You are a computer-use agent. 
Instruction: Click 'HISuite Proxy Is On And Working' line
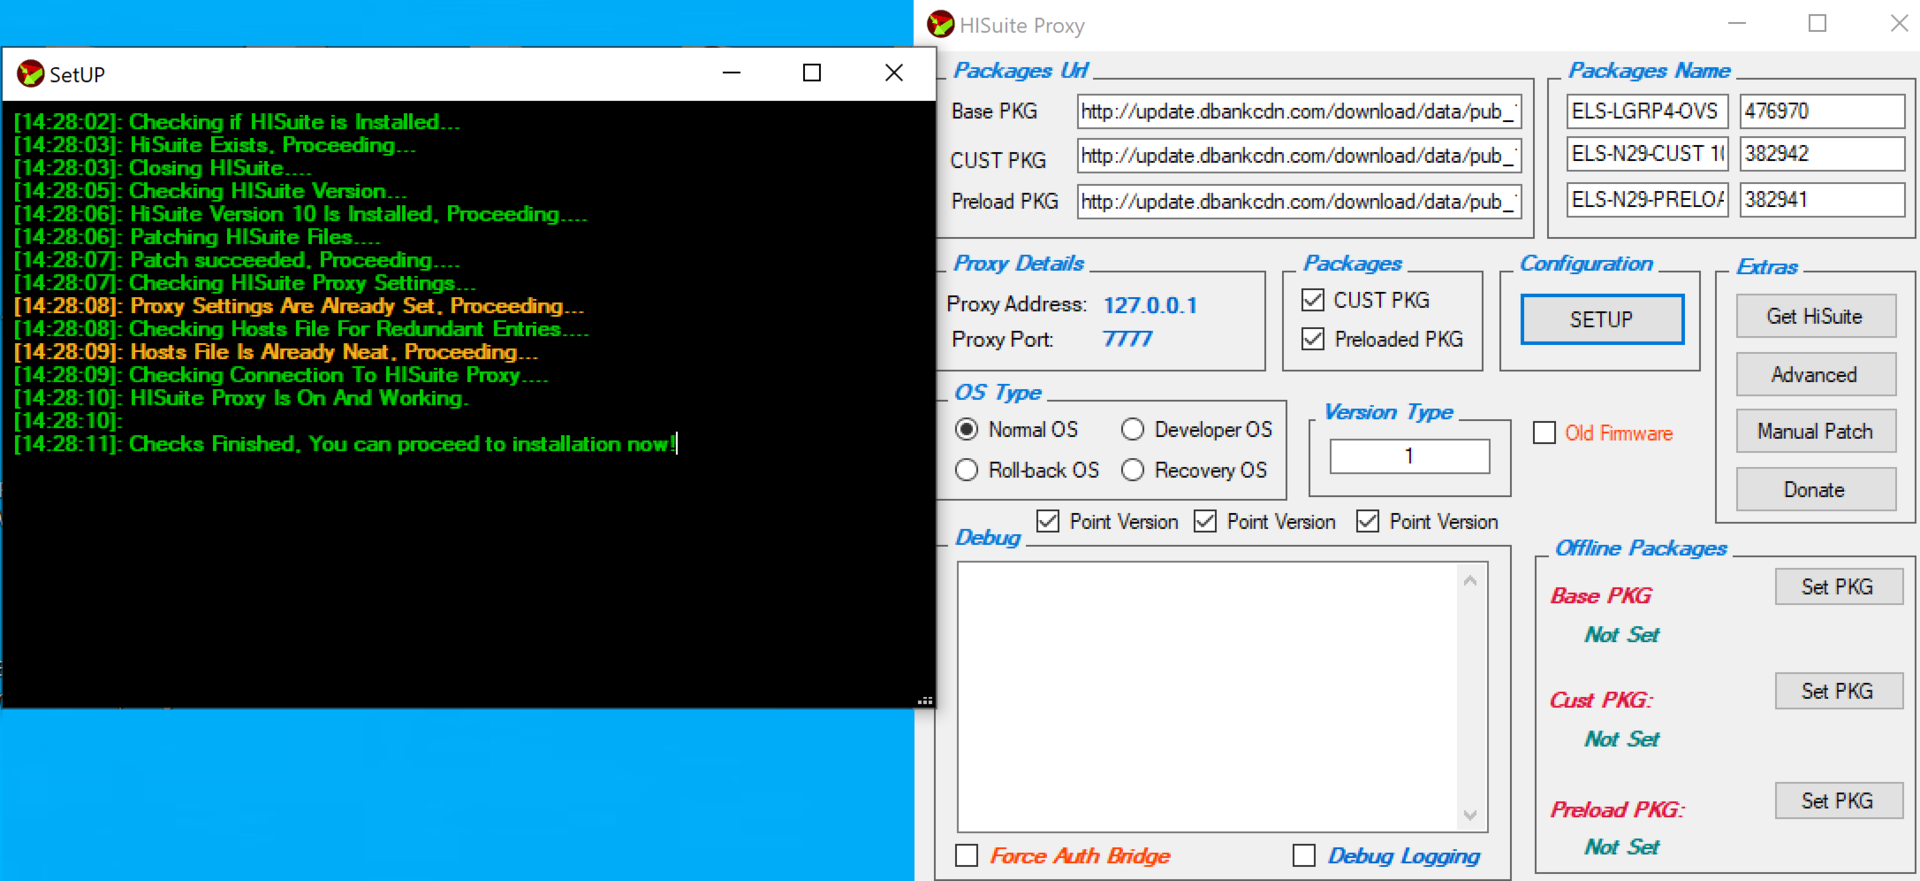point(241,398)
